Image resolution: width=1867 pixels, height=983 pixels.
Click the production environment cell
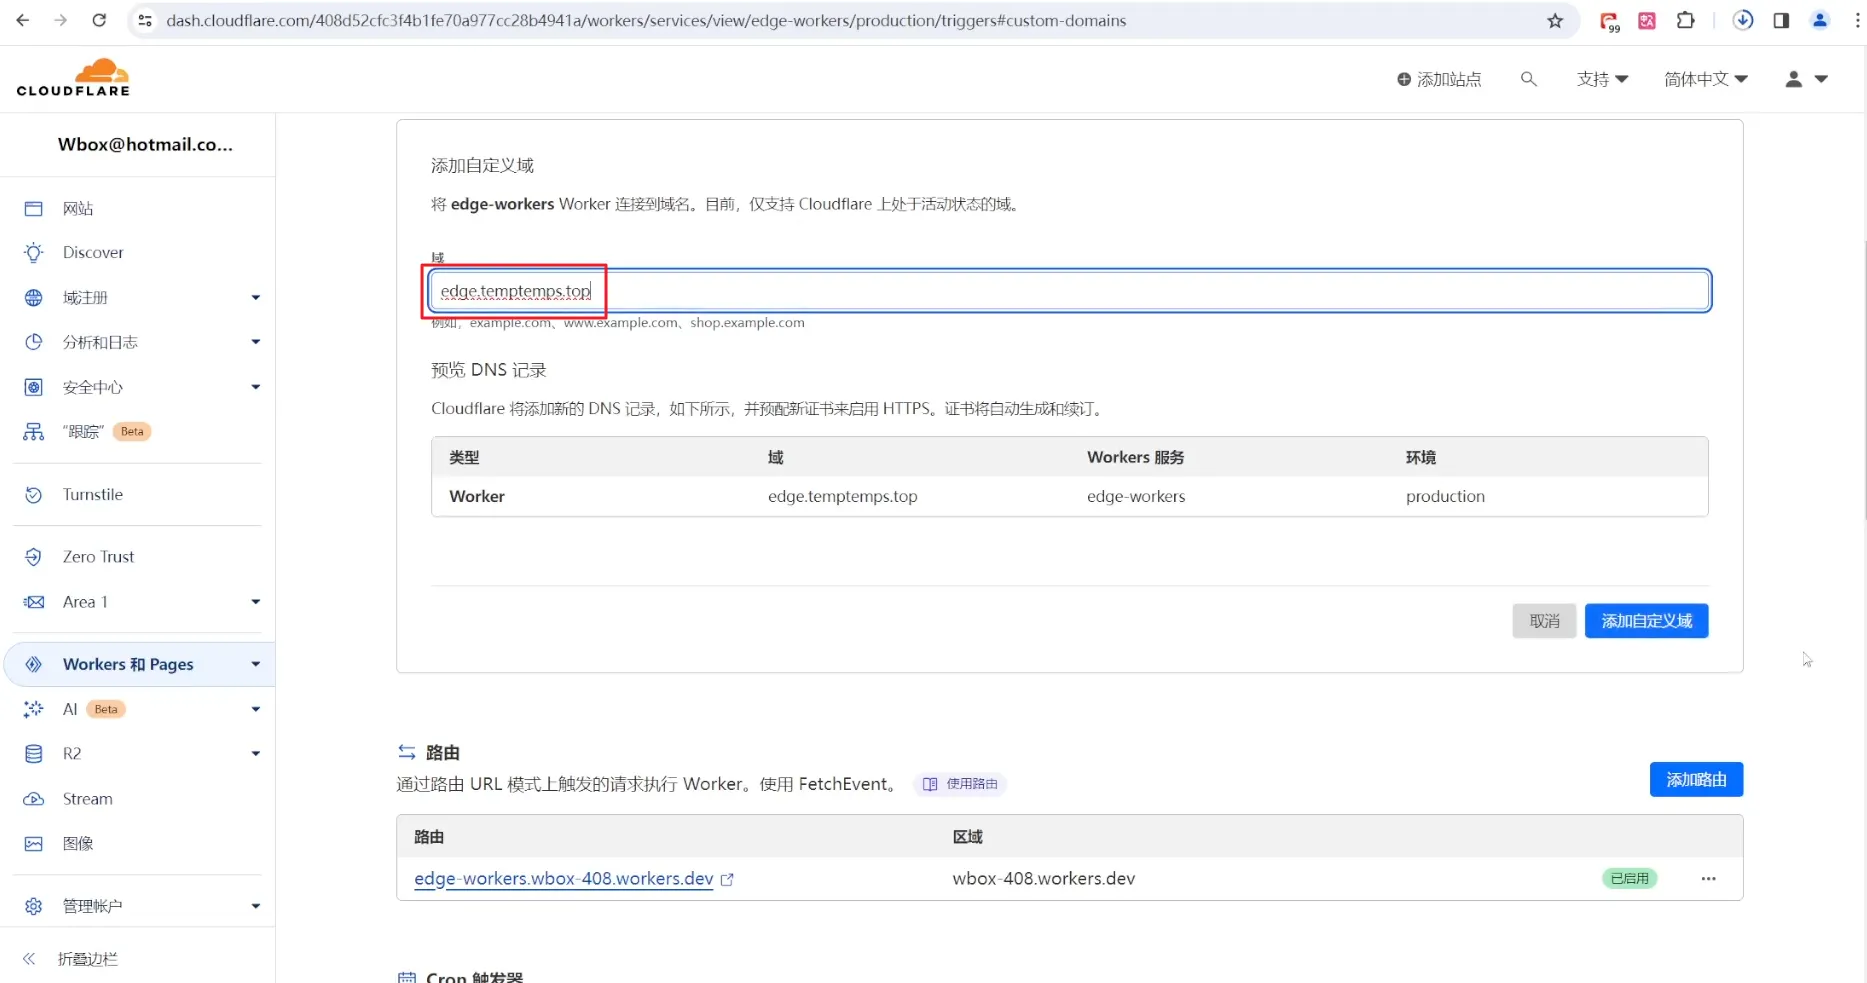(1445, 497)
